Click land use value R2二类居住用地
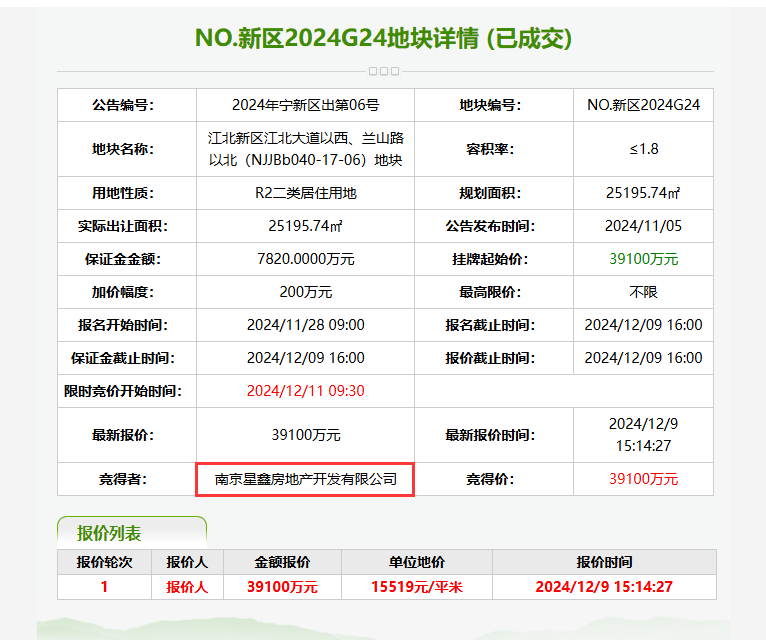The width and height of the screenshot is (766, 640). click(305, 193)
